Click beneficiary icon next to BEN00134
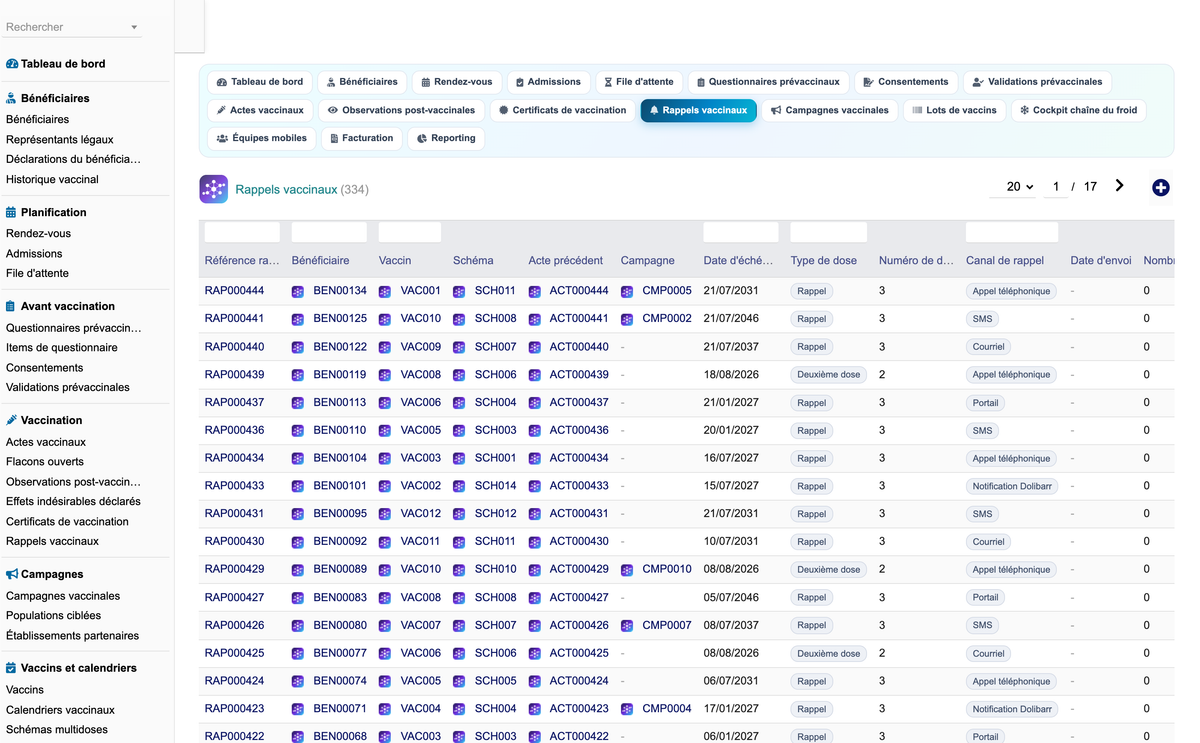1200x743 pixels. 297,291
